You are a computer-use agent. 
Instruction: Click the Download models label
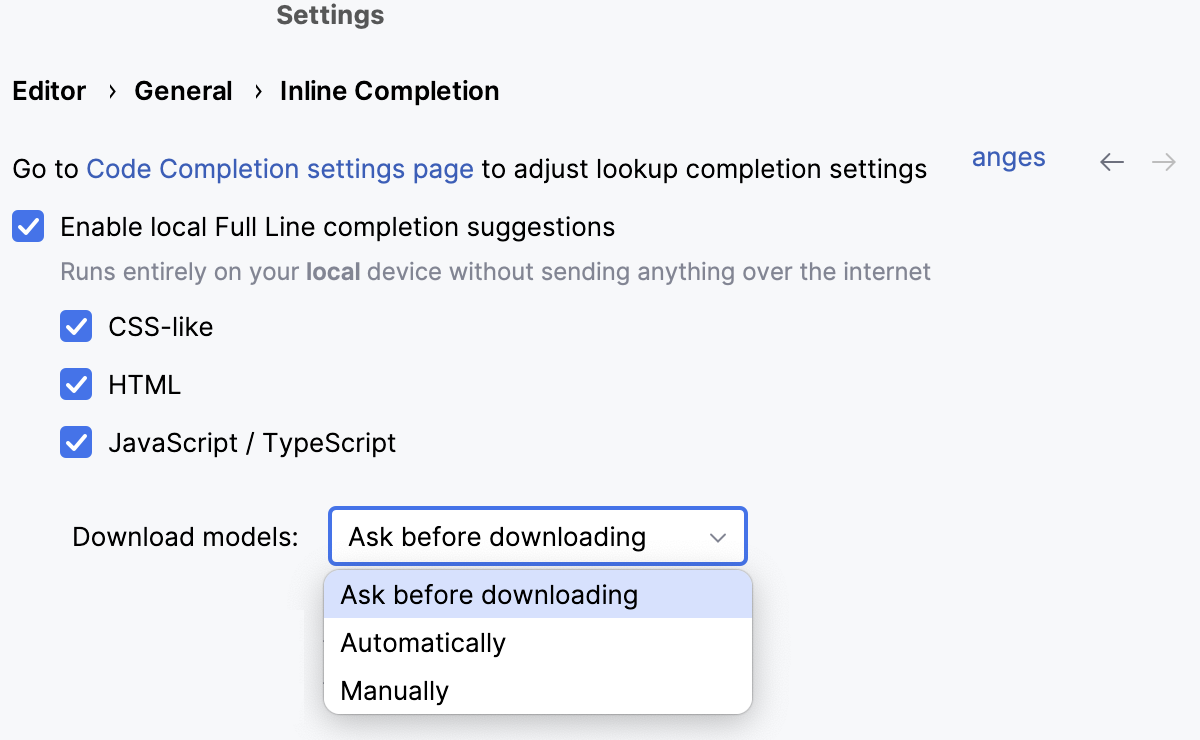click(x=184, y=537)
